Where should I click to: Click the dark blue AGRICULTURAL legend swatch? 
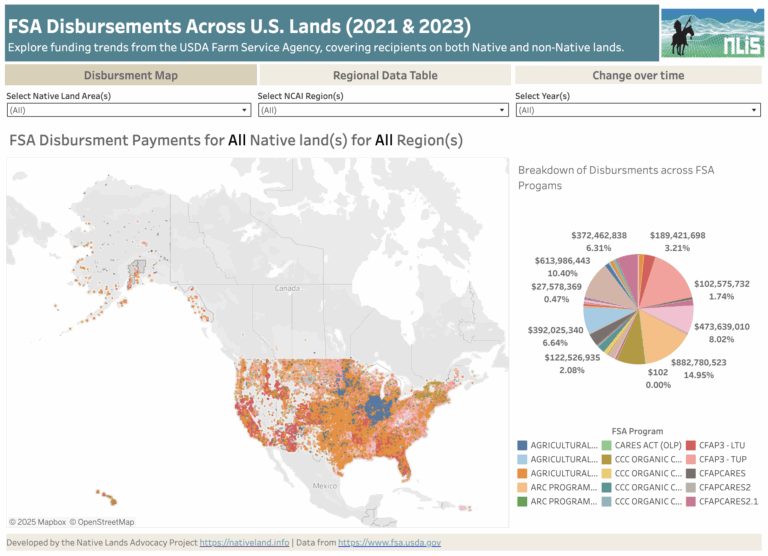click(x=523, y=445)
